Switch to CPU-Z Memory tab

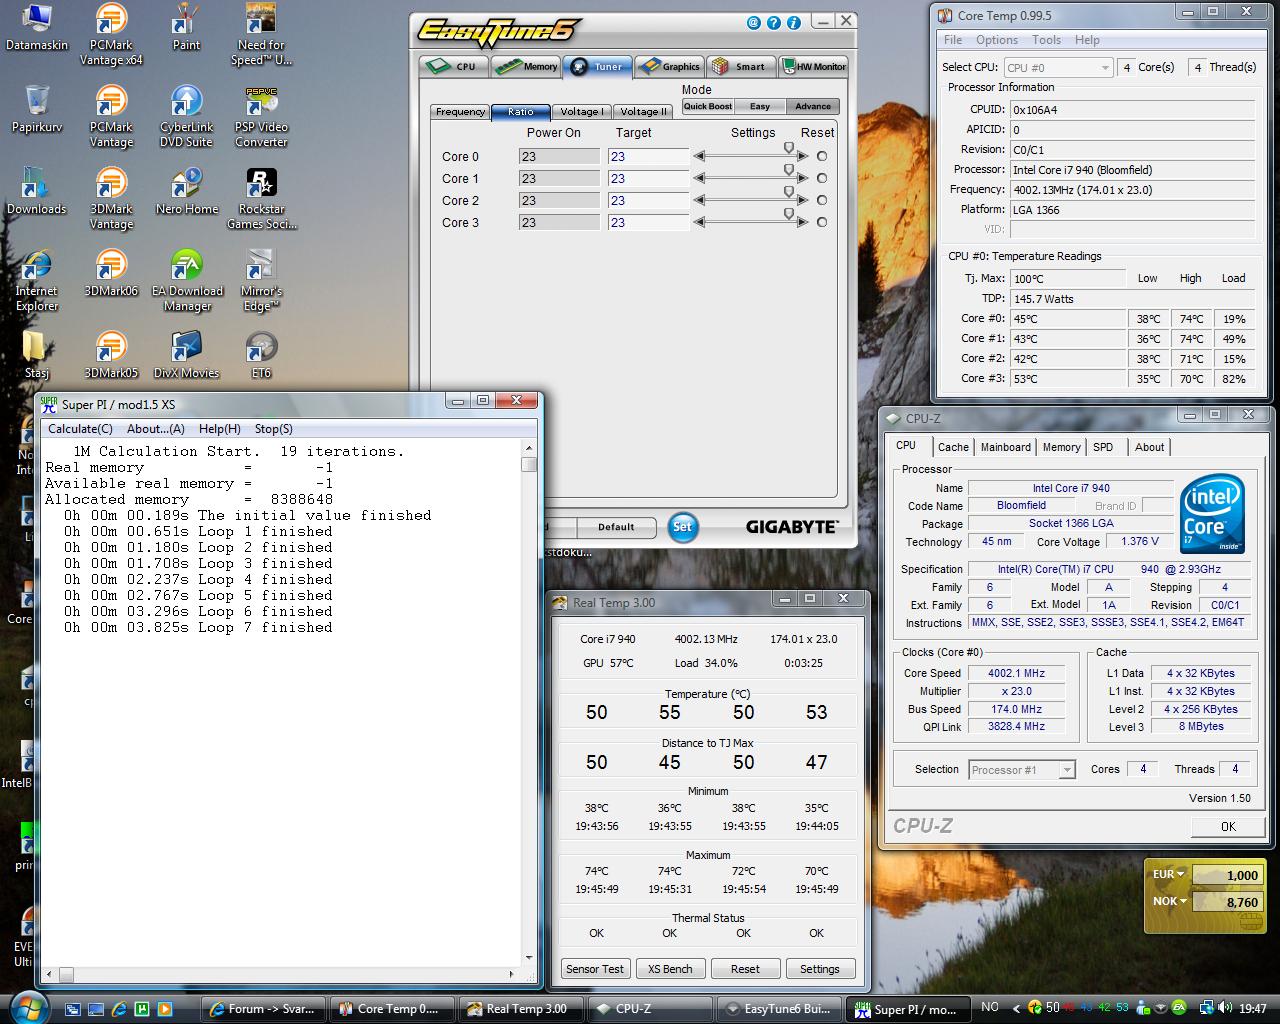tap(1061, 447)
